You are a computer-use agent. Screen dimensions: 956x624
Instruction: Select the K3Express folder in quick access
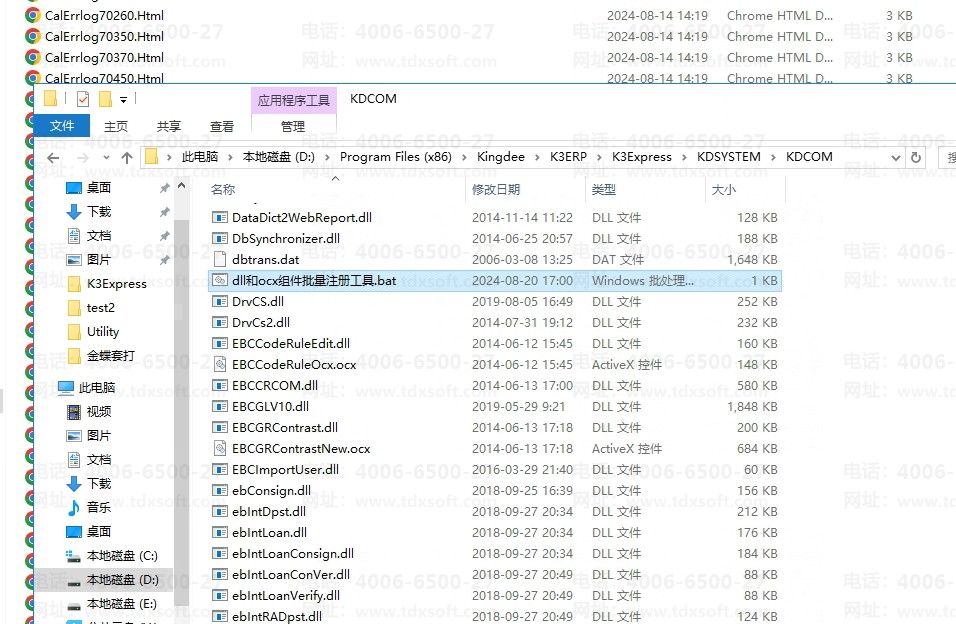pos(116,283)
